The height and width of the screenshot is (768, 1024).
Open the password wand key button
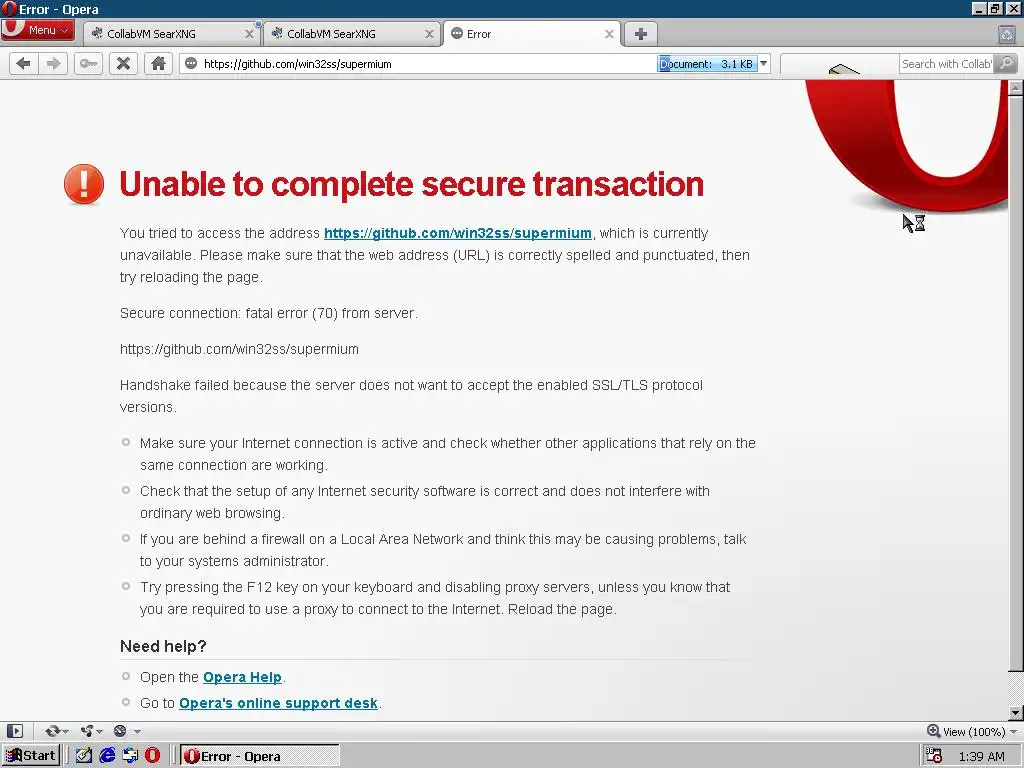88,63
